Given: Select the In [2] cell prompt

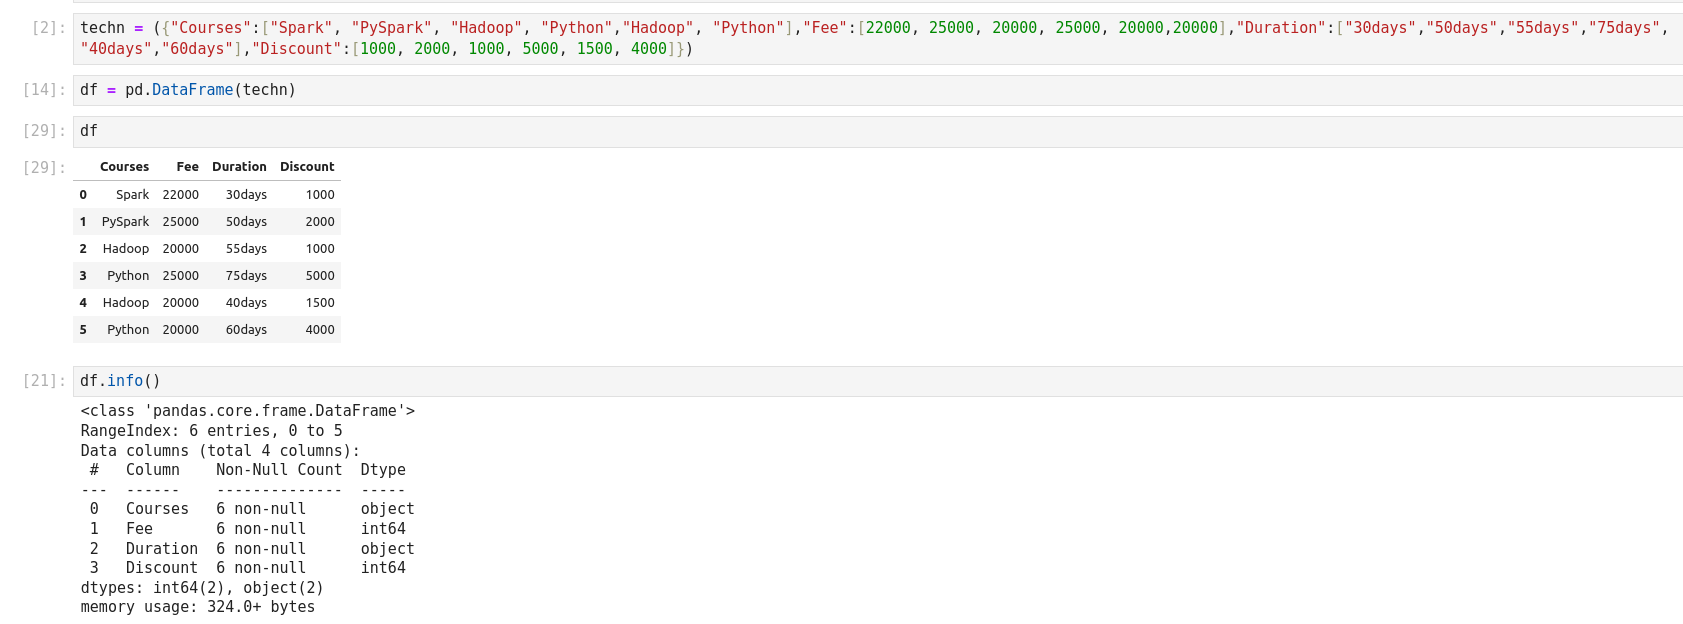Looking at the screenshot, I should pyautogui.click(x=48, y=28).
